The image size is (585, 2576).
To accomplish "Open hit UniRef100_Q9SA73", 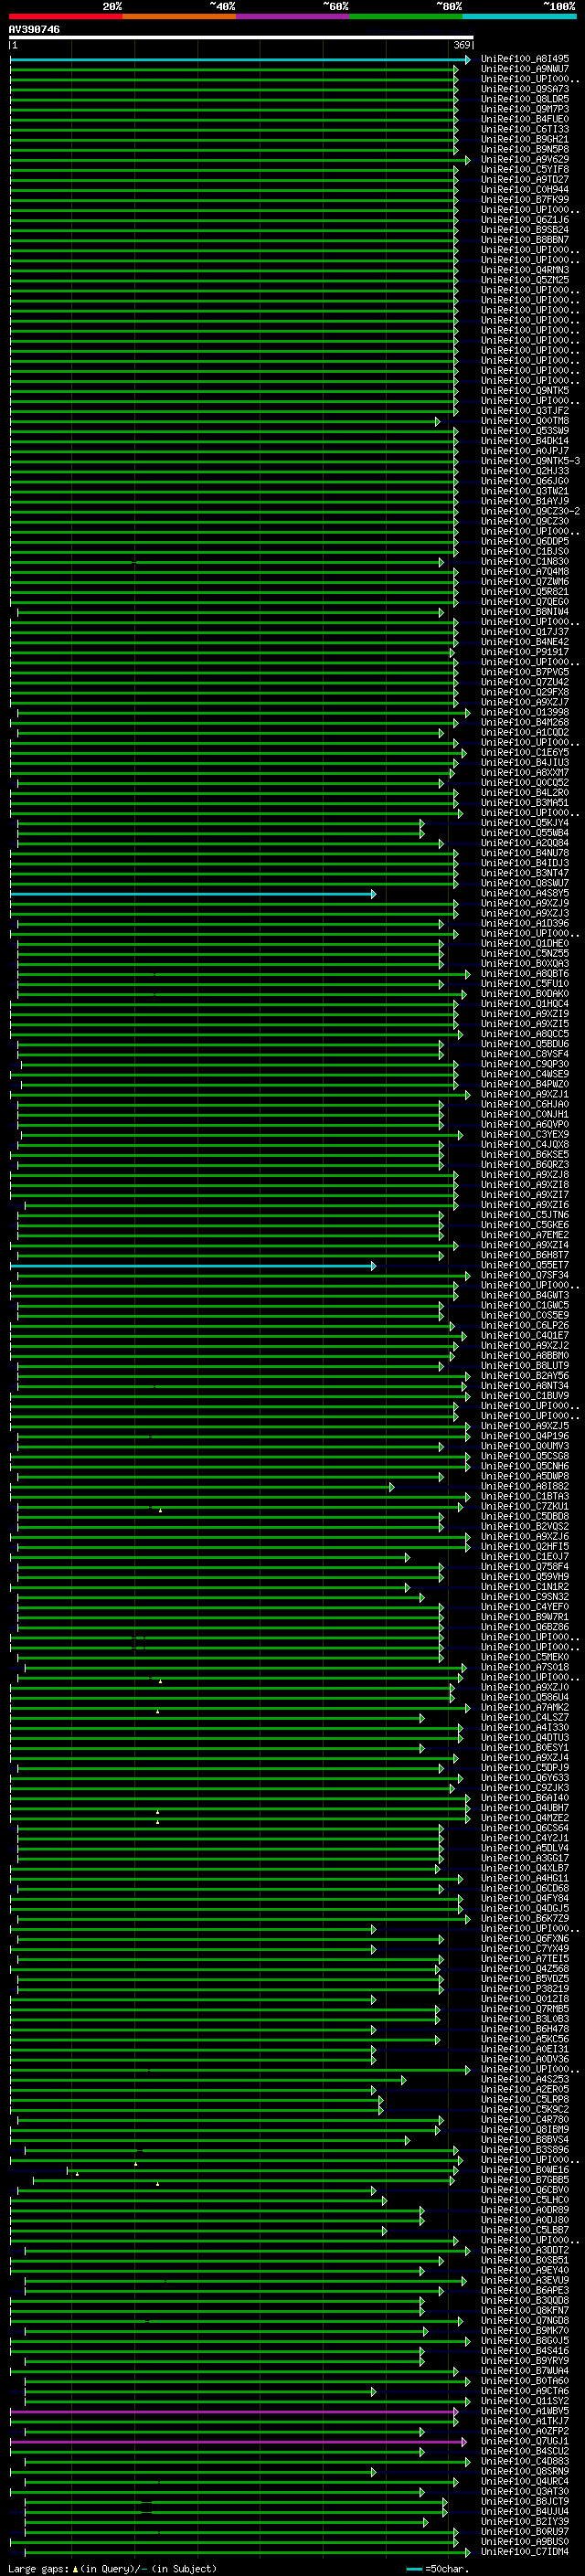I will coord(525,89).
